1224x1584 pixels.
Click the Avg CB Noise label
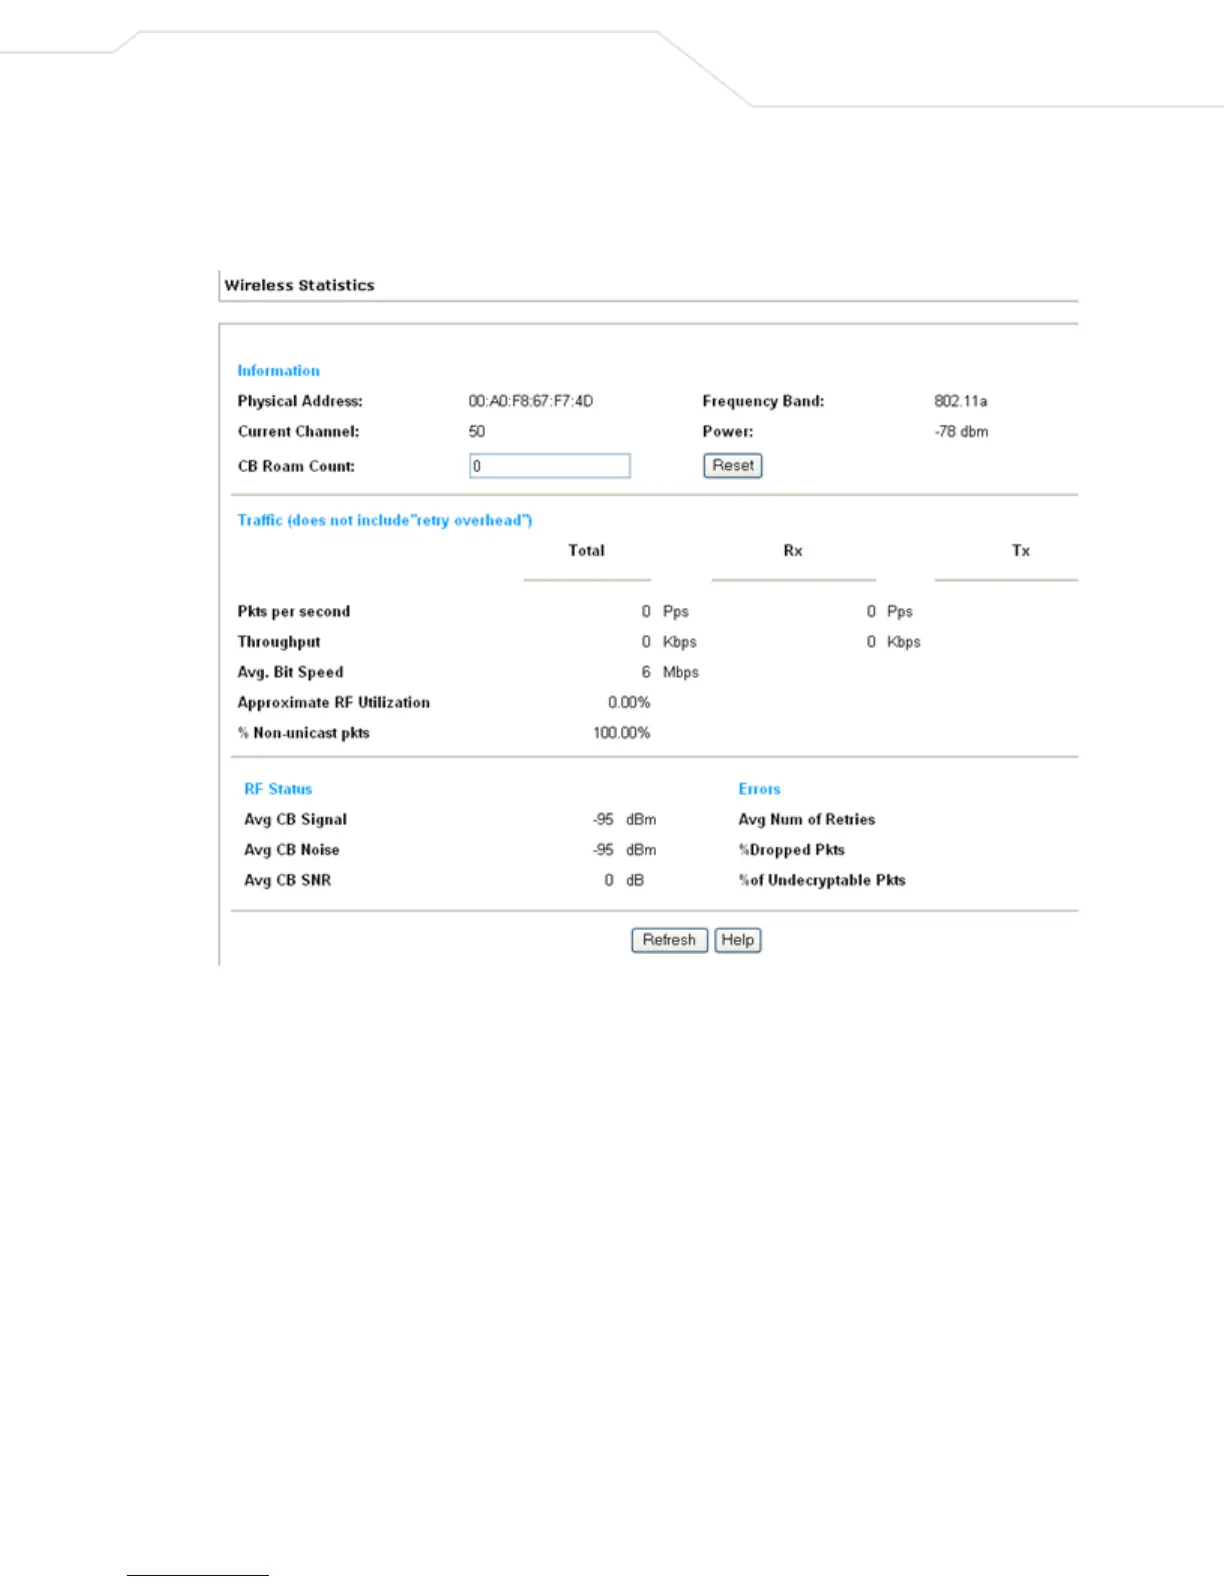(292, 850)
